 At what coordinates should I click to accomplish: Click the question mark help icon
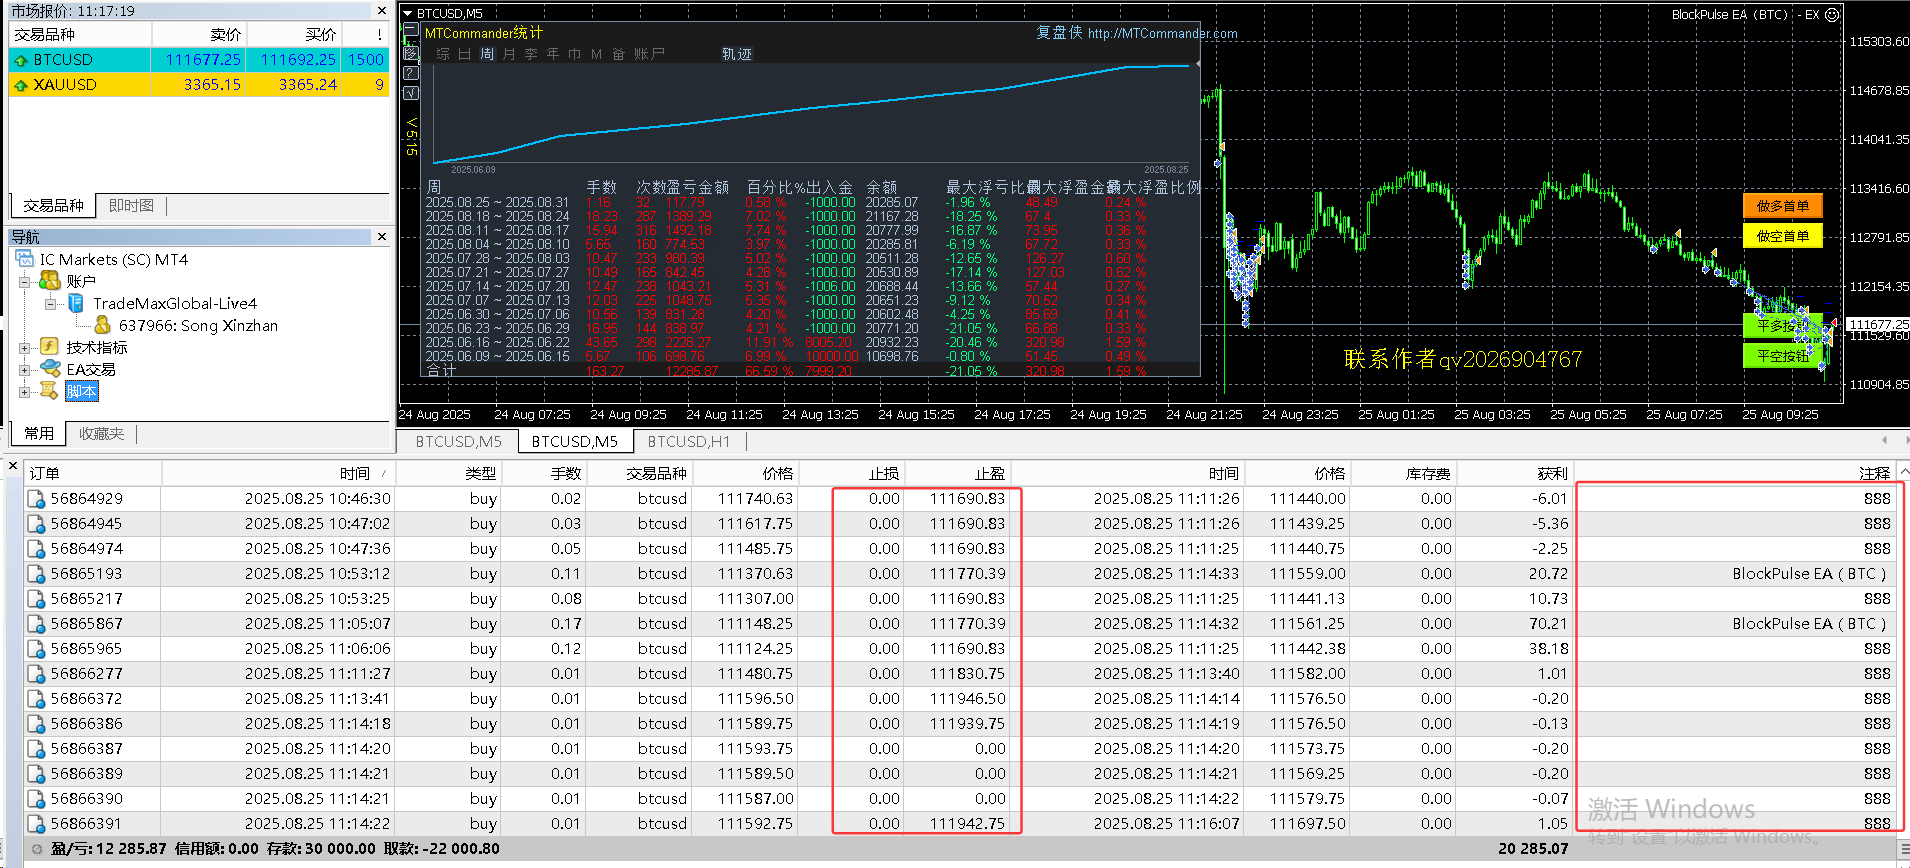coord(410,73)
